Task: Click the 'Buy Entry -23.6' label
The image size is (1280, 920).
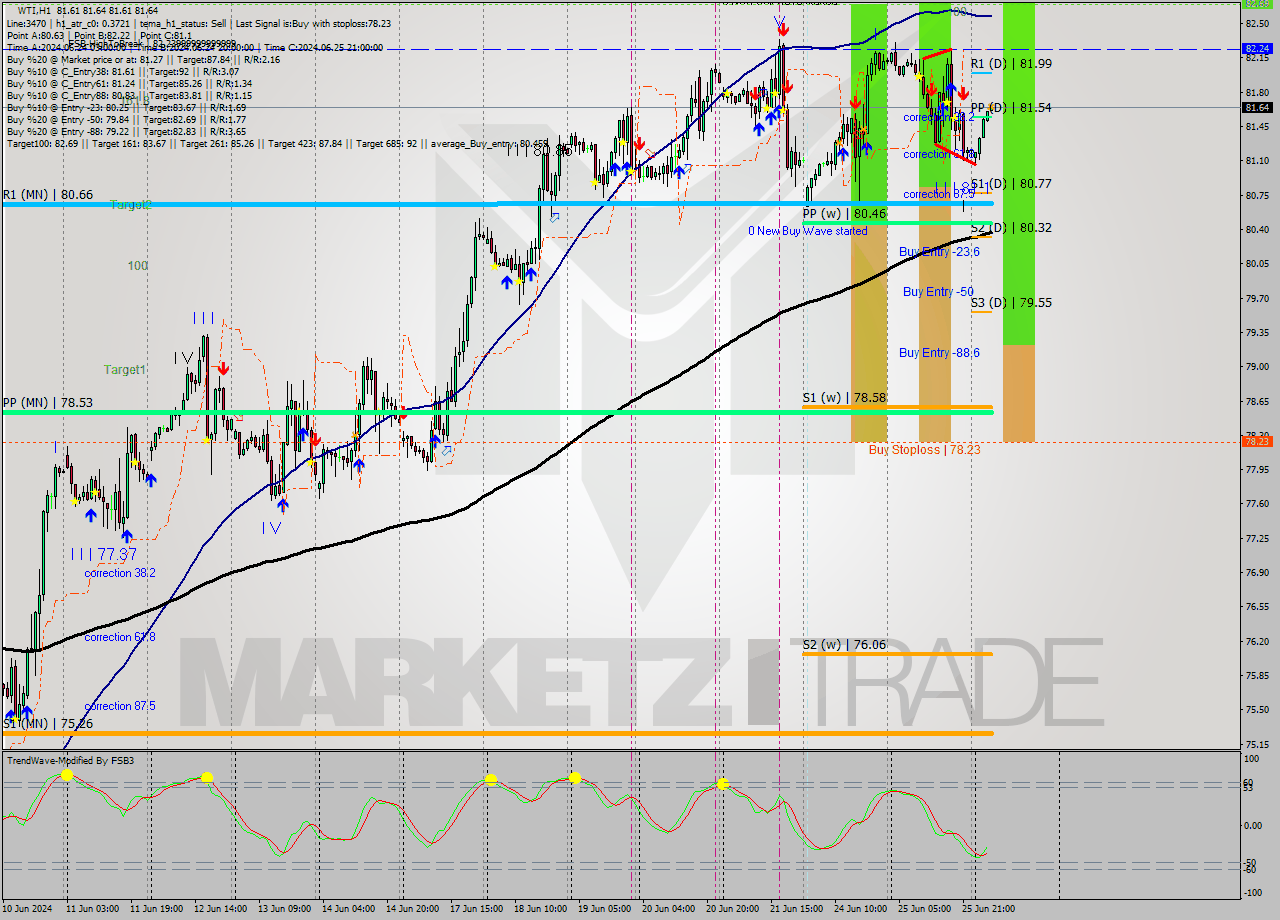Action: coord(939,252)
